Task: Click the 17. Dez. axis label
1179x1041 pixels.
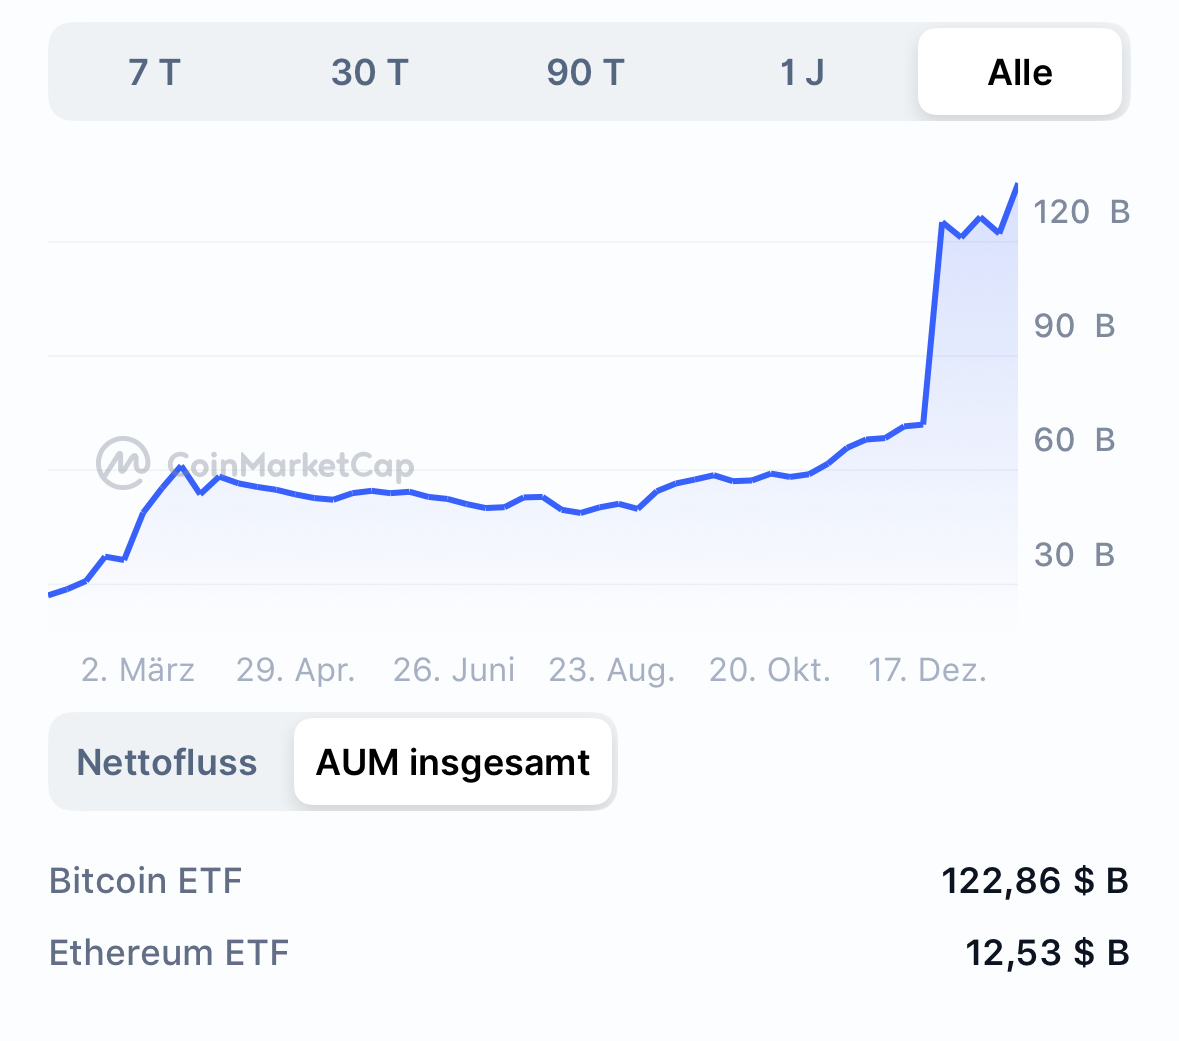Action: pos(928,670)
